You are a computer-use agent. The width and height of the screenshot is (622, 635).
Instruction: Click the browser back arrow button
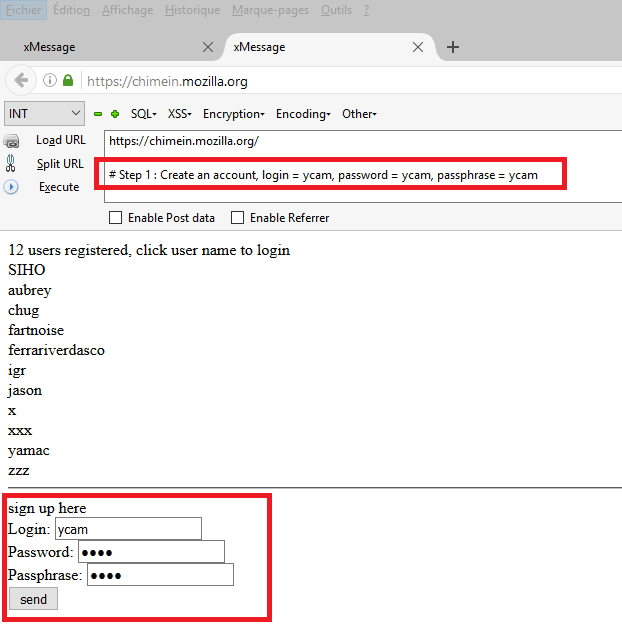pos(21,81)
